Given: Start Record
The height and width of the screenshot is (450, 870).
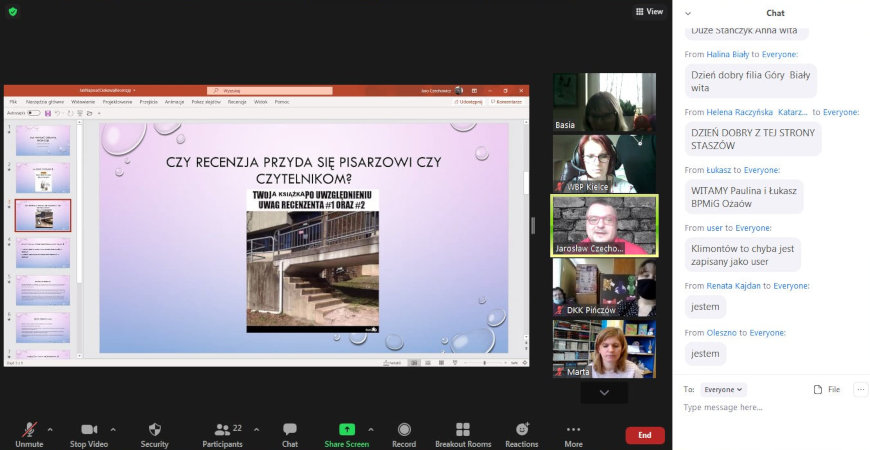Looking at the screenshot, I should click(404, 434).
